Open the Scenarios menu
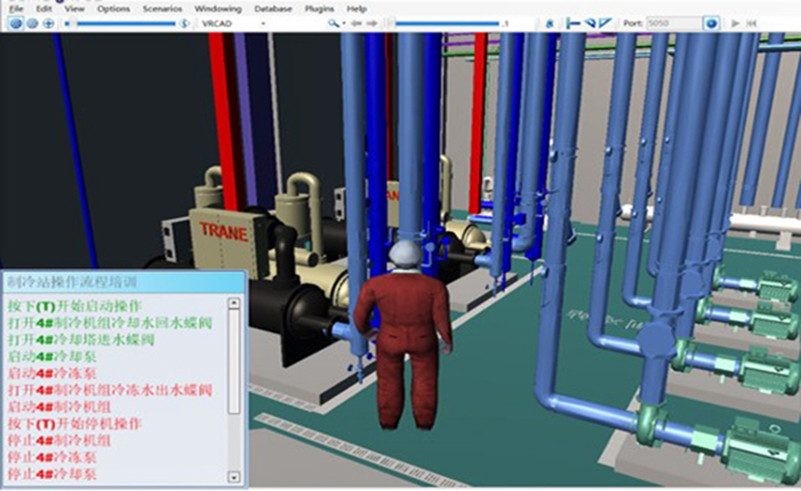This screenshot has width=801, height=491. pyautogui.click(x=162, y=8)
